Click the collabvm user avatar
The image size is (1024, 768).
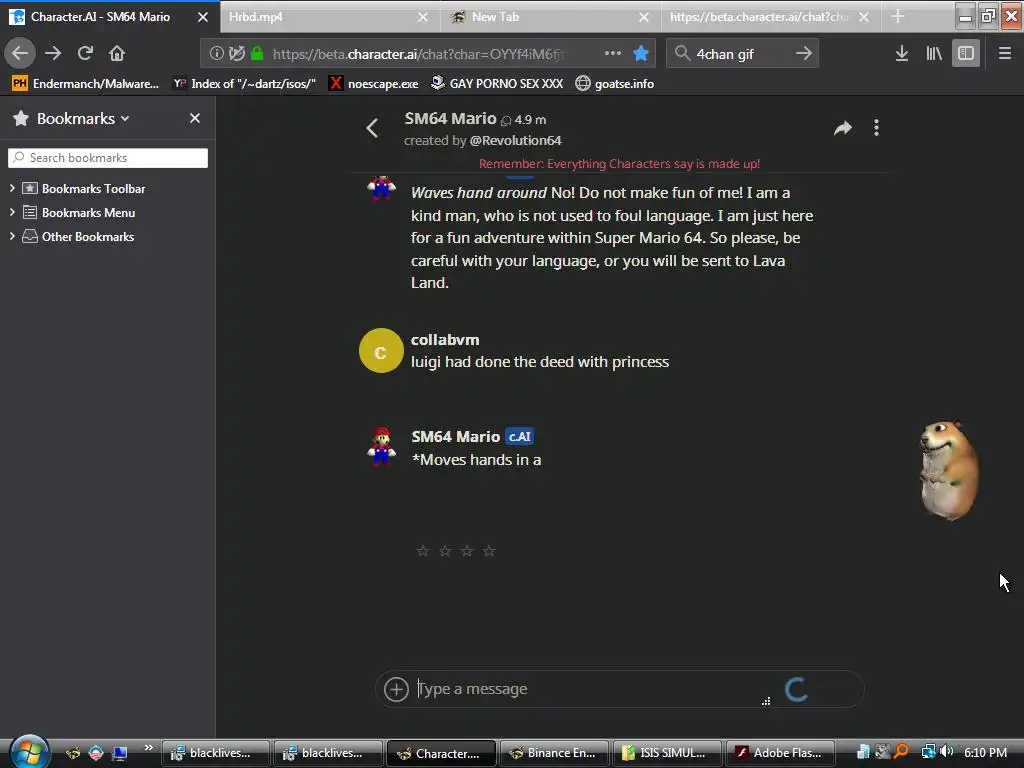coord(381,351)
